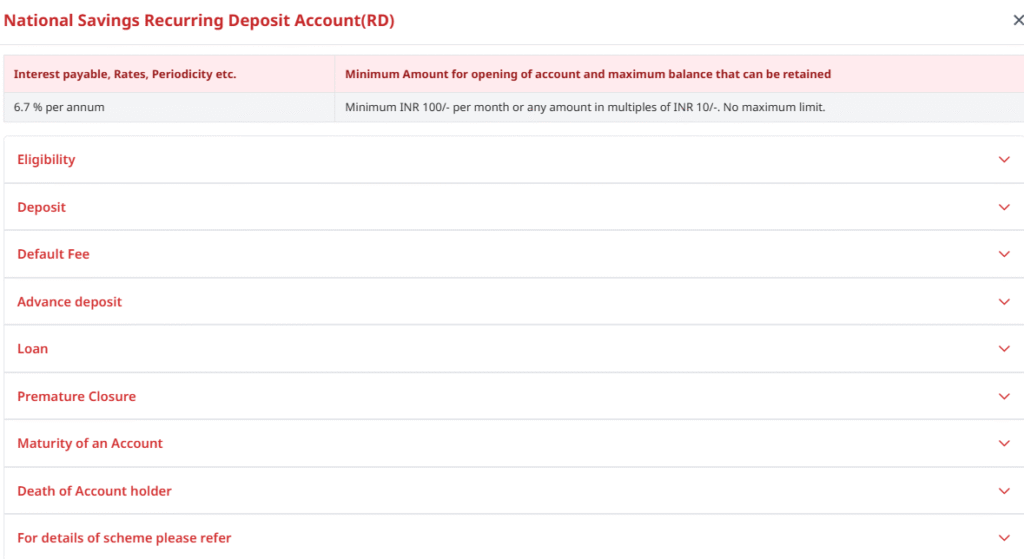
Task: Open the Deposit accordion heading
Action: coord(41,207)
